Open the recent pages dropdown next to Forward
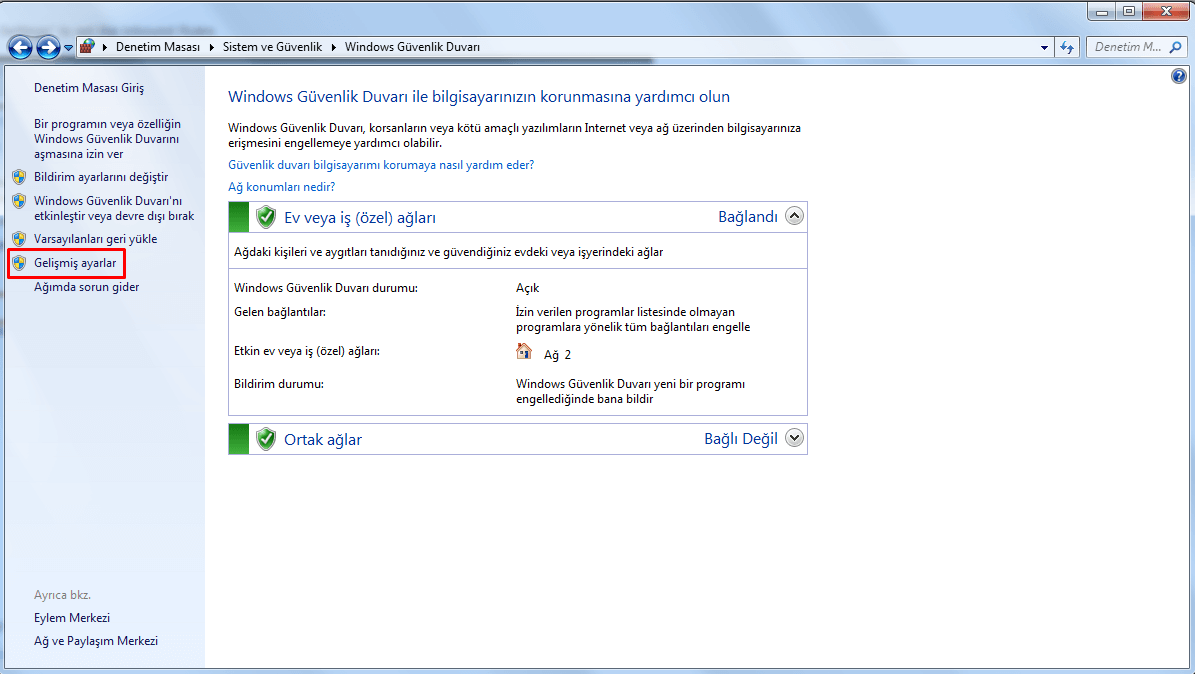This screenshot has height=674, width=1195. (x=68, y=48)
